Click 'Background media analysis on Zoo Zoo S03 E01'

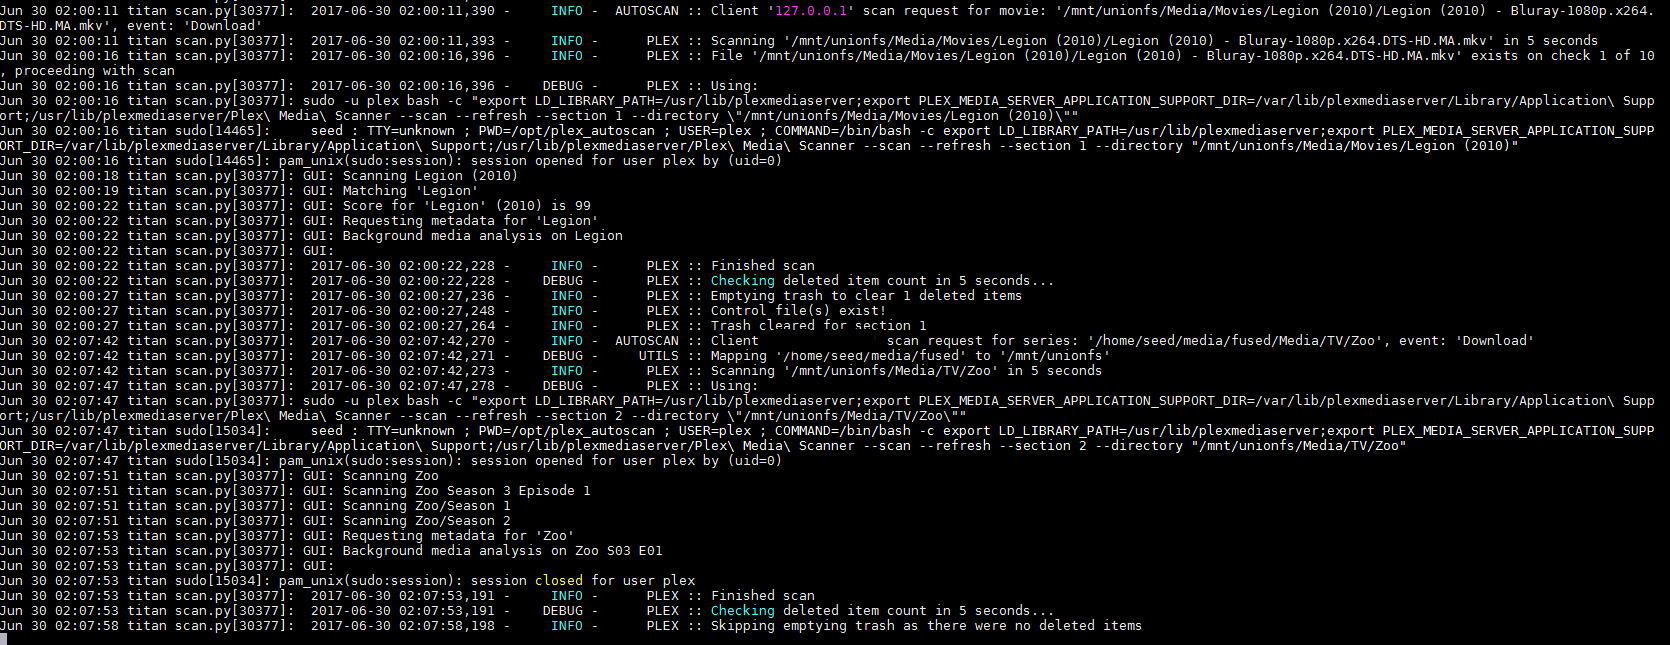click(x=502, y=551)
